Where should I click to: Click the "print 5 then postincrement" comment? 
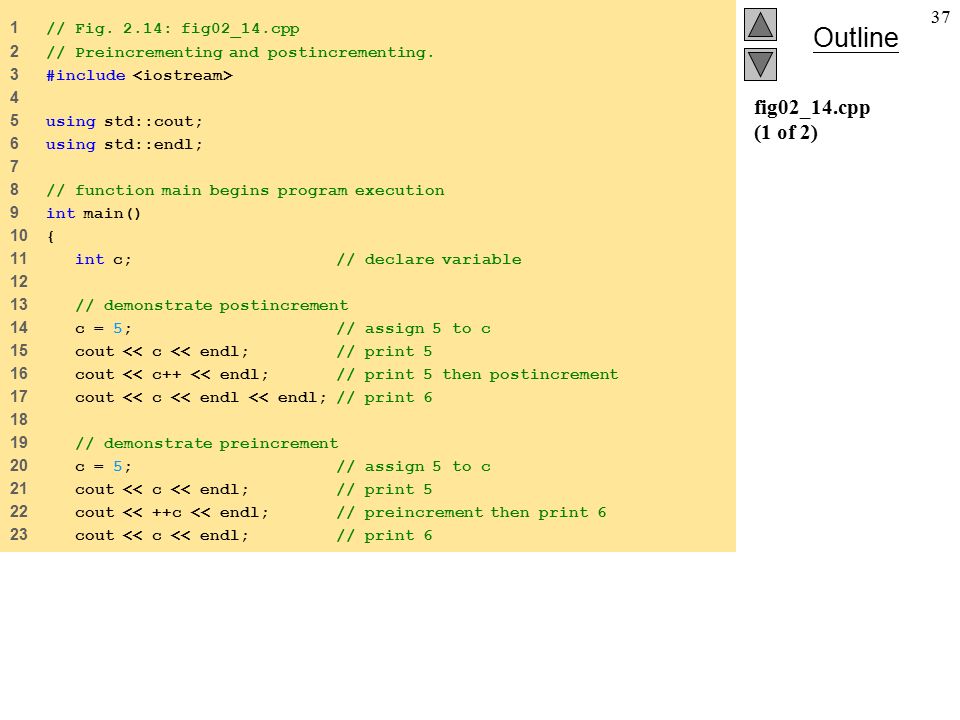click(477, 375)
